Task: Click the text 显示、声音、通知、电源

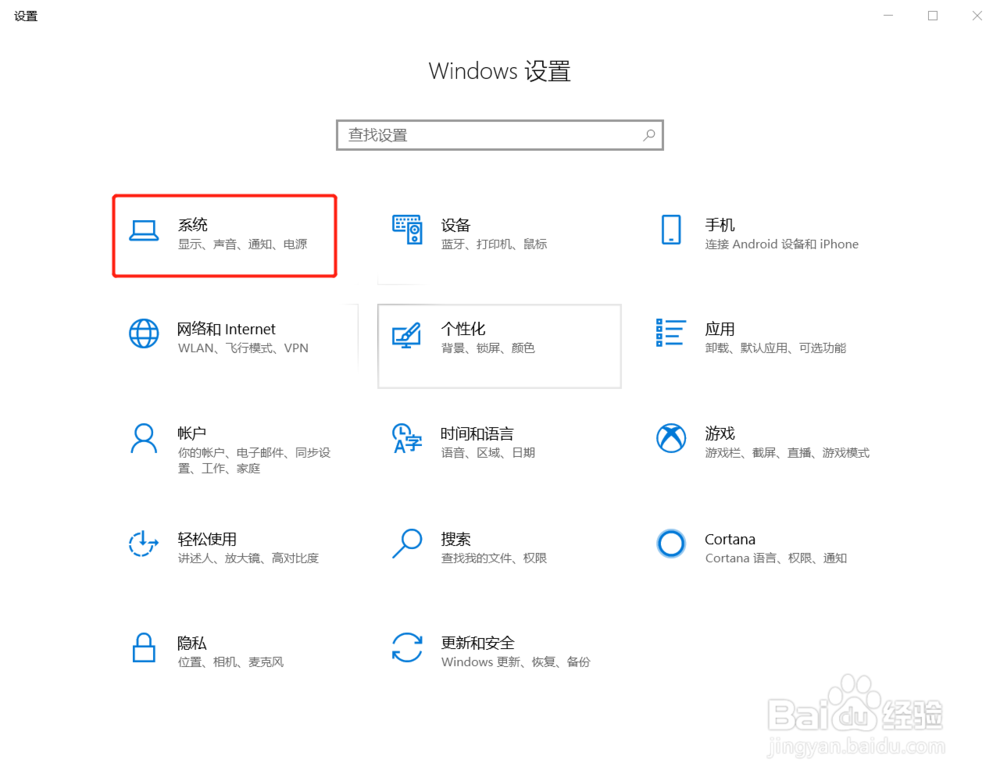Action: coord(242,244)
